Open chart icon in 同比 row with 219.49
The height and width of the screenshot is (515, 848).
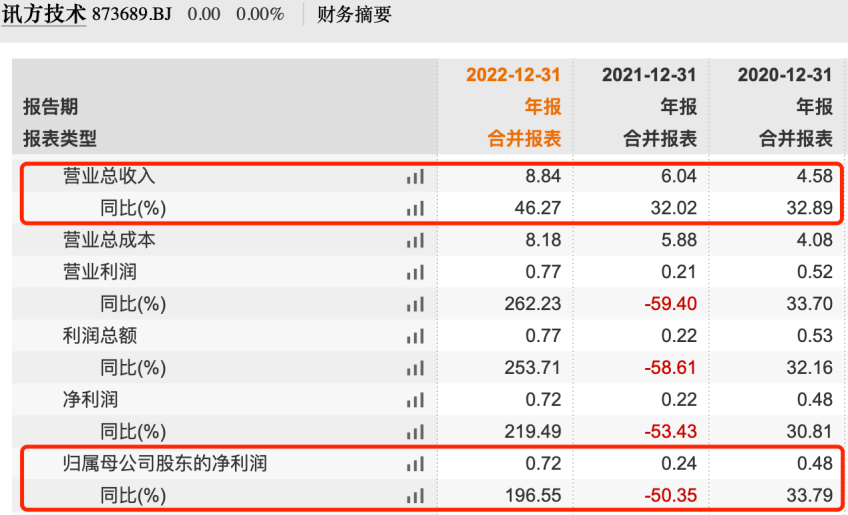[x=415, y=432]
